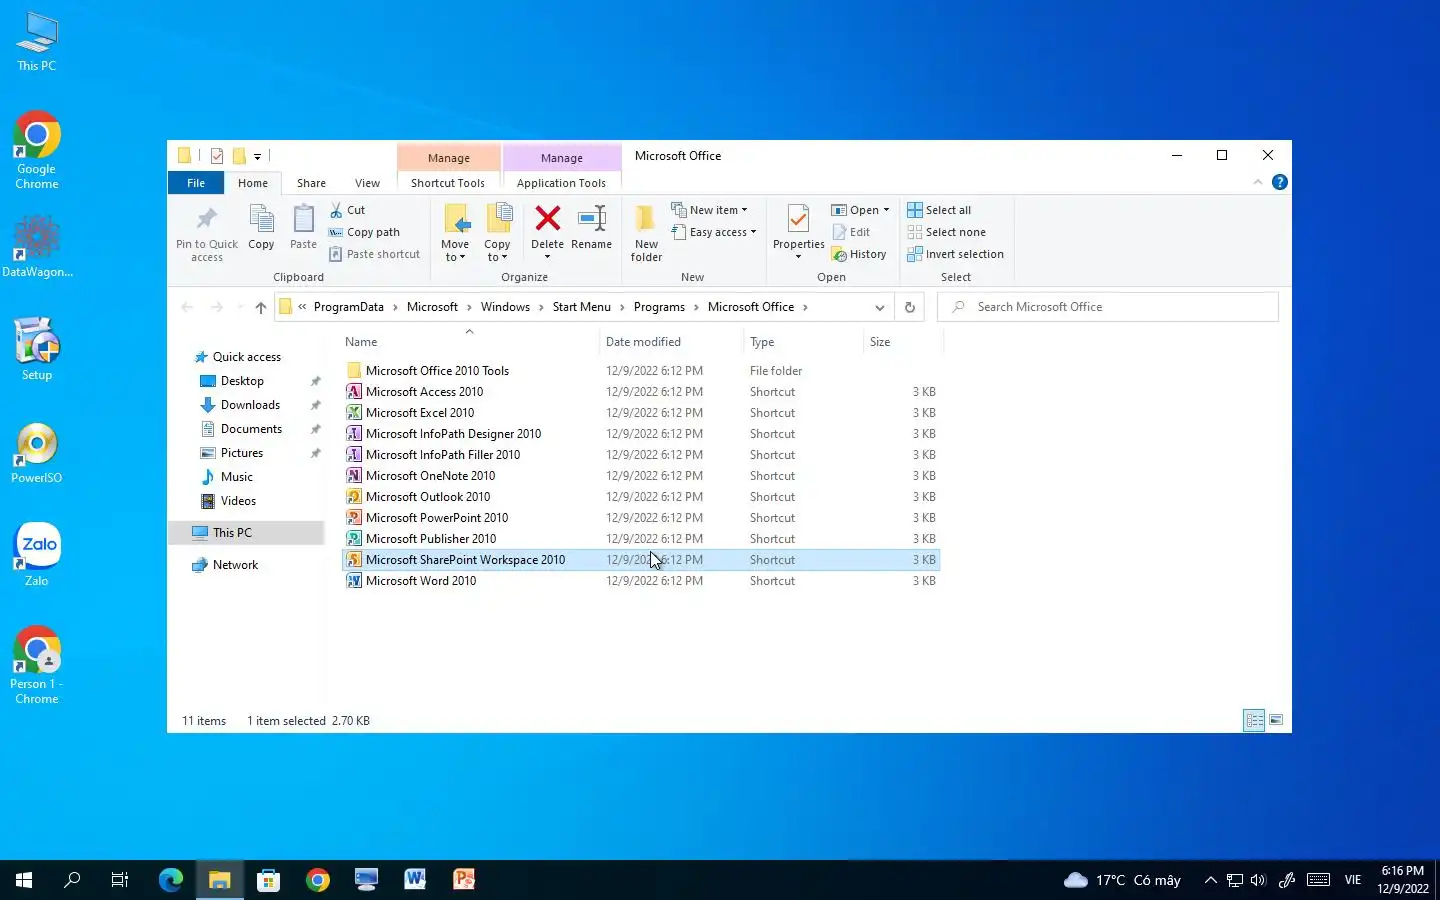Screen dimensions: 1440x900
Task: Collapse the ribbon chevron
Action: tap(1258, 182)
